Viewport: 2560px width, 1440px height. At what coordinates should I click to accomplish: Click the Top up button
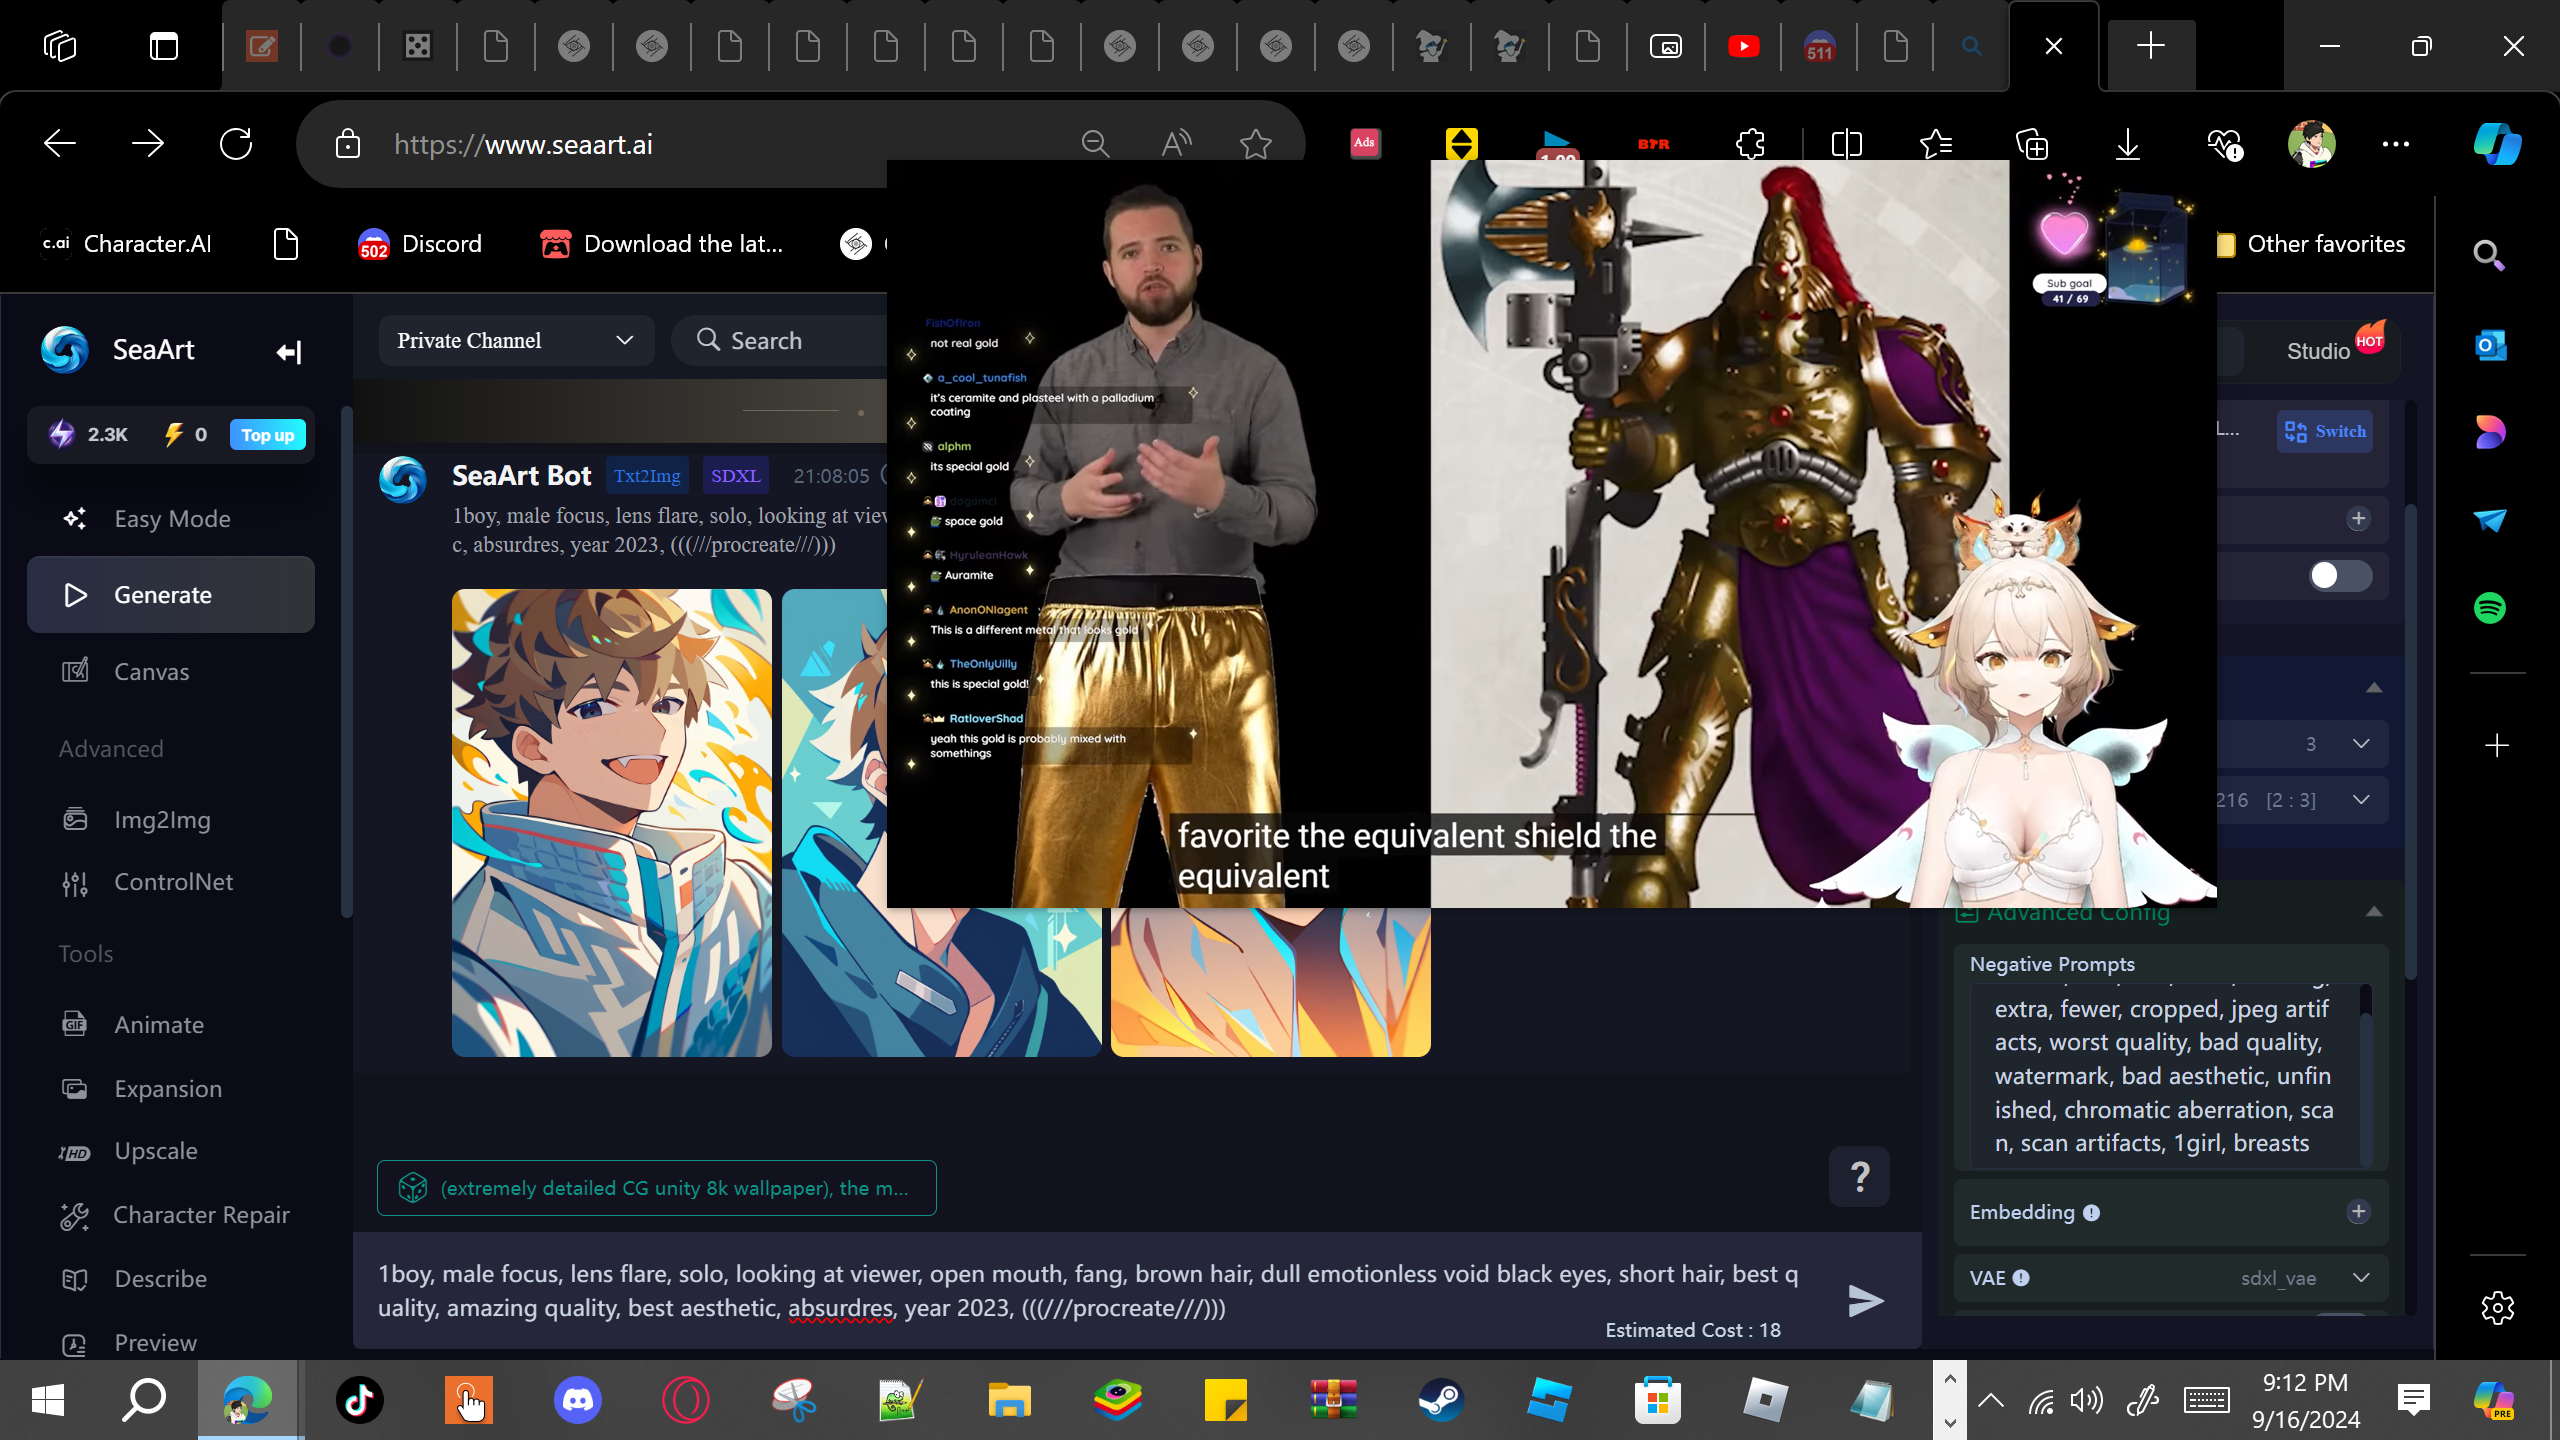(x=268, y=435)
